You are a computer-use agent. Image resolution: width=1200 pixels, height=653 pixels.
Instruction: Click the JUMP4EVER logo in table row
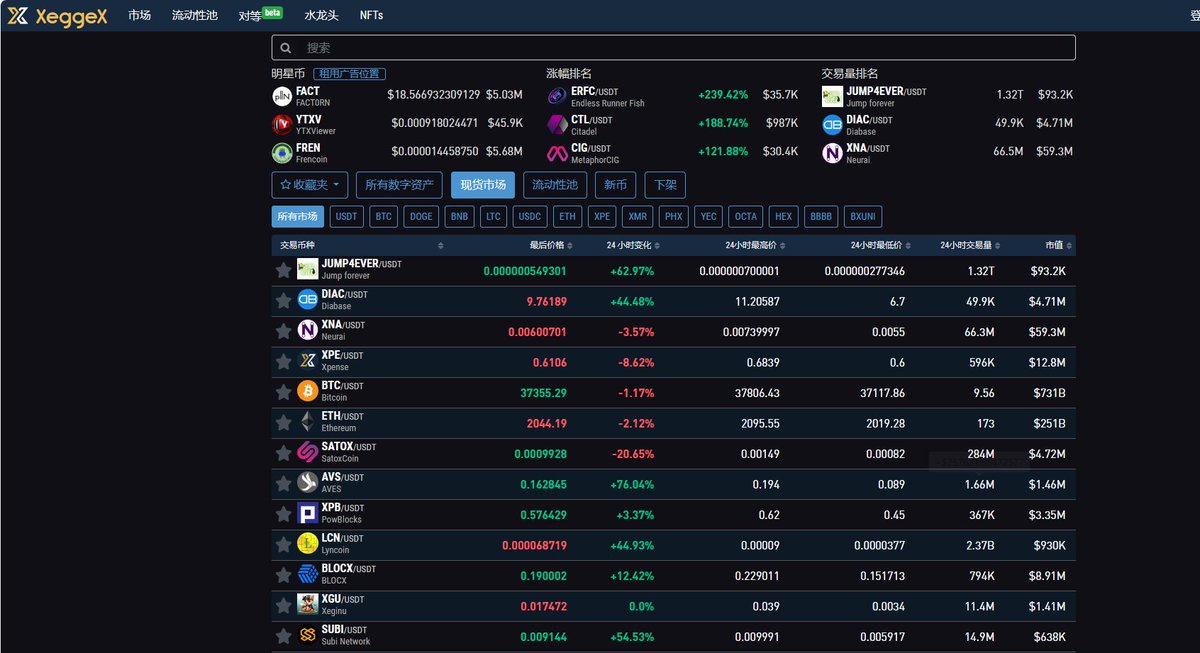click(307, 269)
